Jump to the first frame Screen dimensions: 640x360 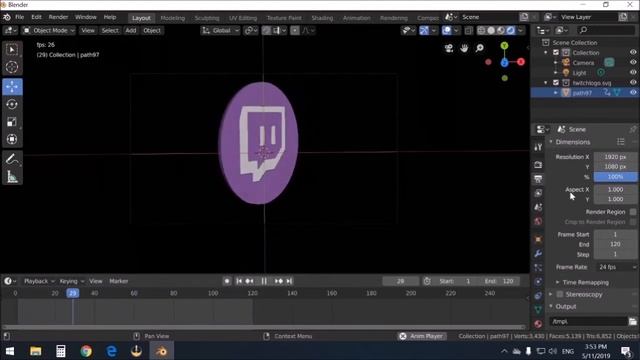point(239,281)
